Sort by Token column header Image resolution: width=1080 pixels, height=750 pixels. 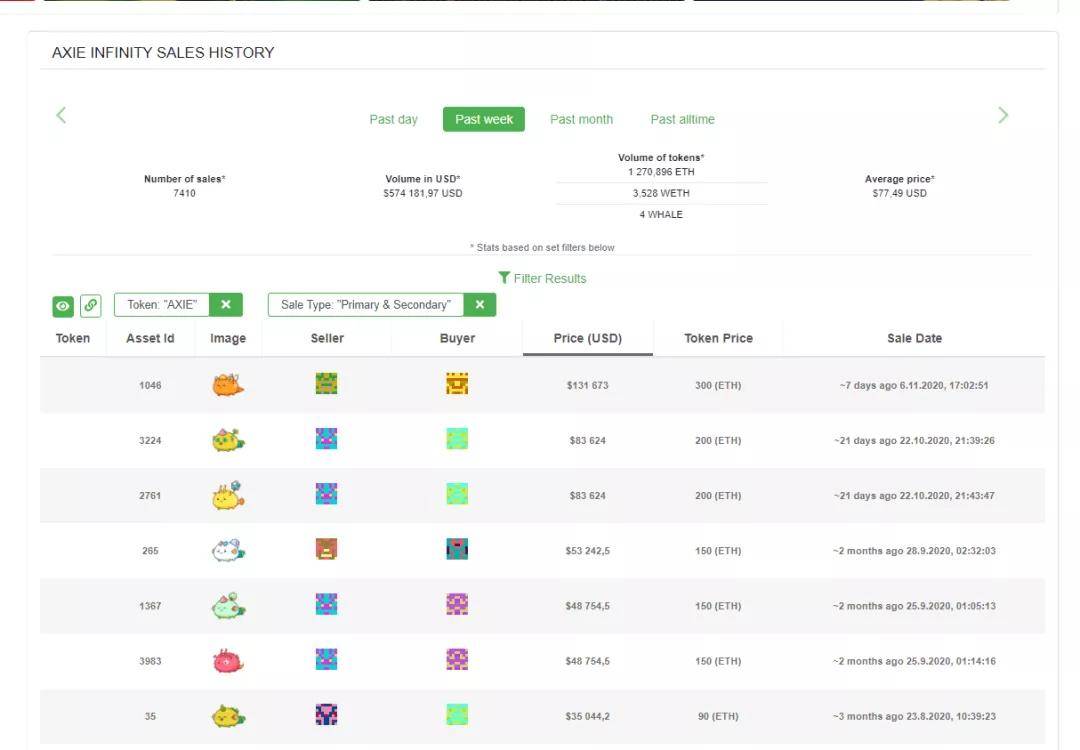(72, 338)
